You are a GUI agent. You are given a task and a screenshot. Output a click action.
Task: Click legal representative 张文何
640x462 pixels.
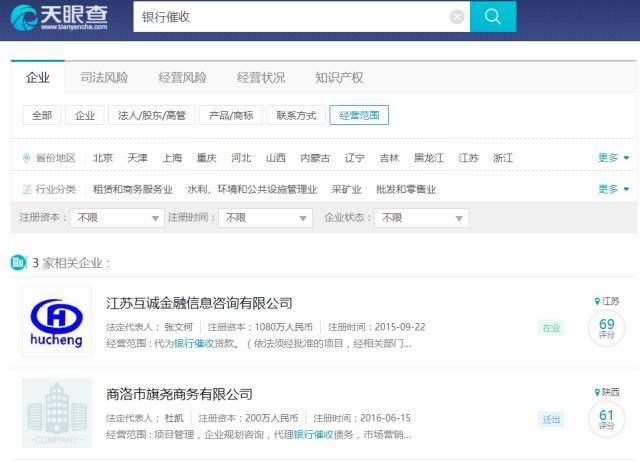pyautogui.click(x=178, y=327)
